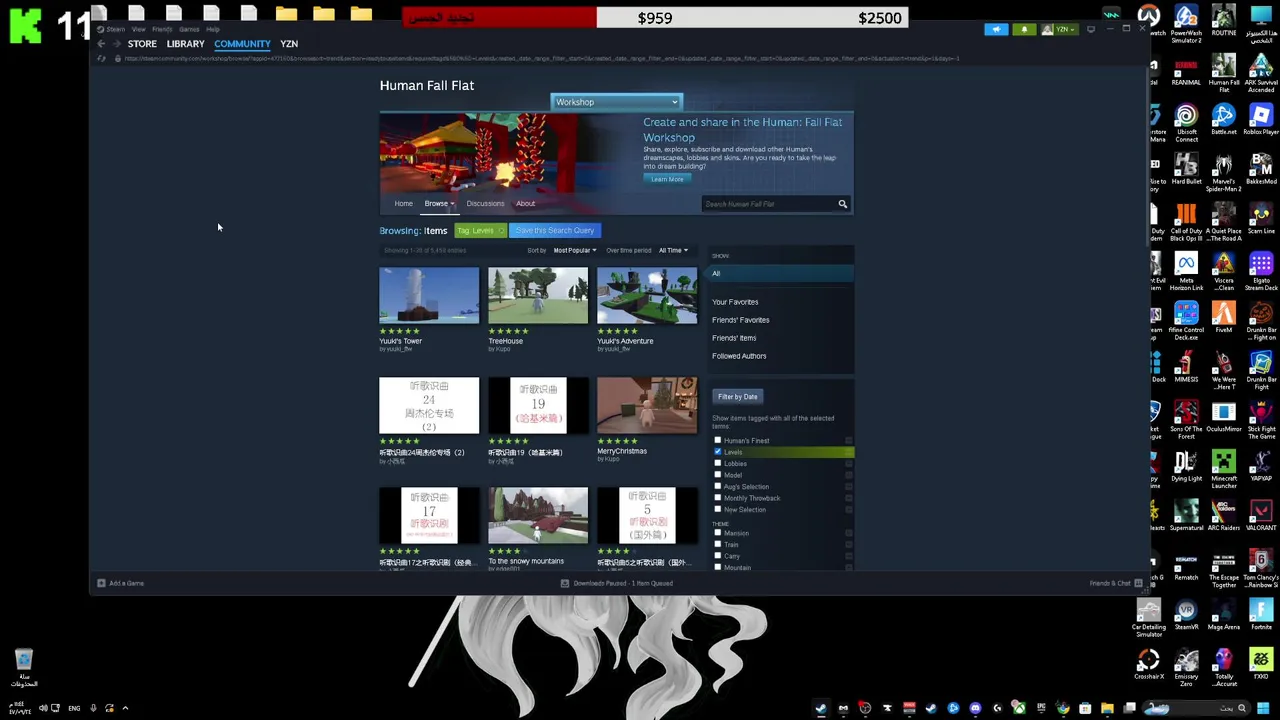Click Steam back navigation arrow
Viewport: 1280px width, 720px height.
[x=101, y=44]
